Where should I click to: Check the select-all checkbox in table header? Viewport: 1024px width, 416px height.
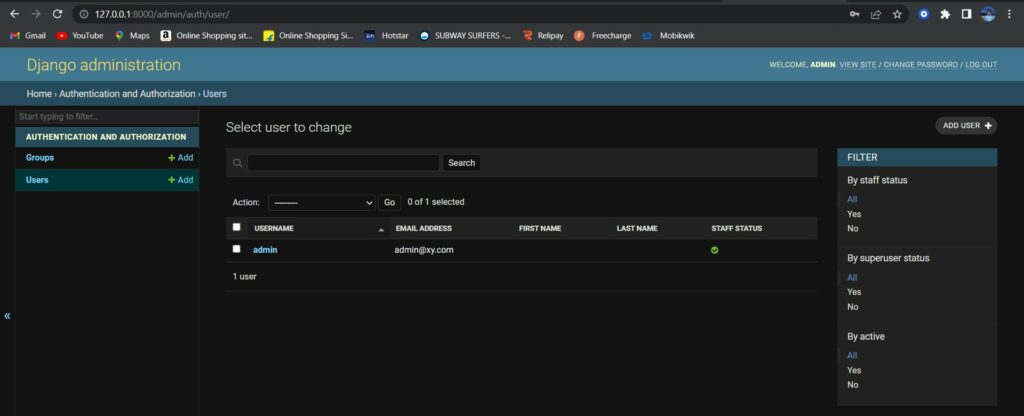point(237,228)
